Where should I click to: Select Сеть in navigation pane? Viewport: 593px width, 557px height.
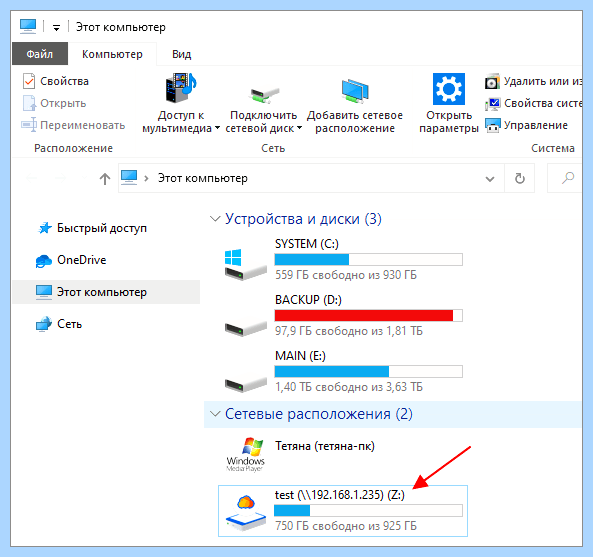(x=70, y=324)
